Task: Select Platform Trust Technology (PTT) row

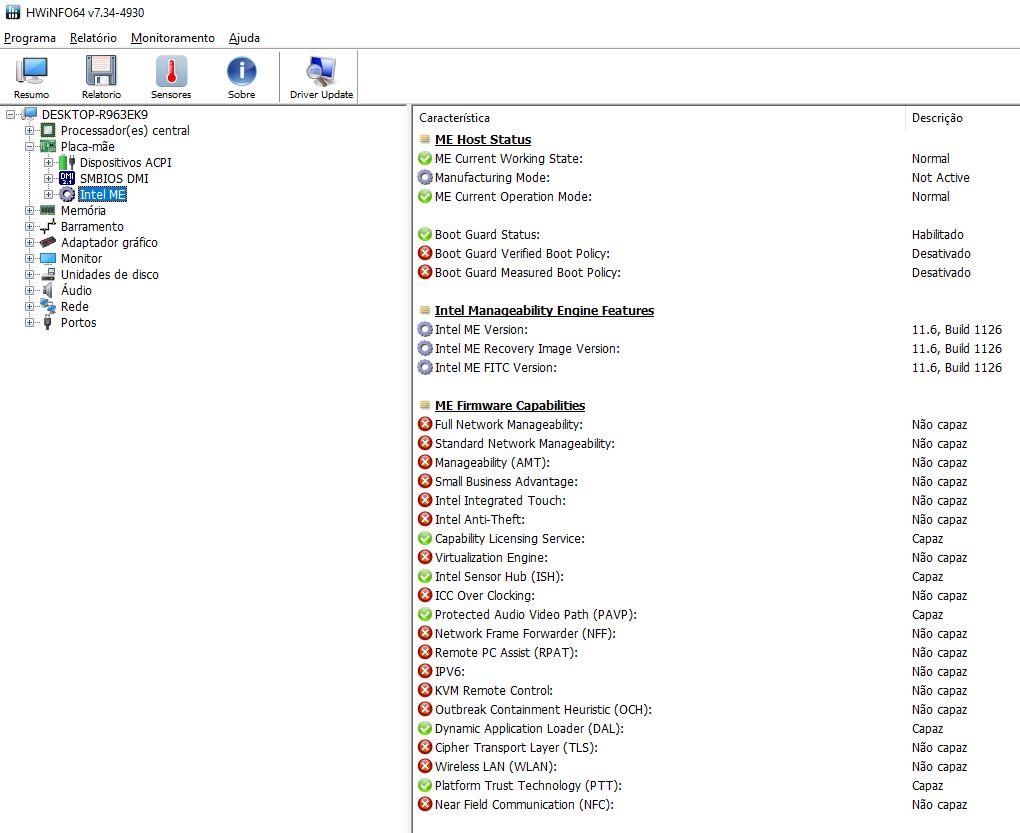Action: click(x=716, y=785)
